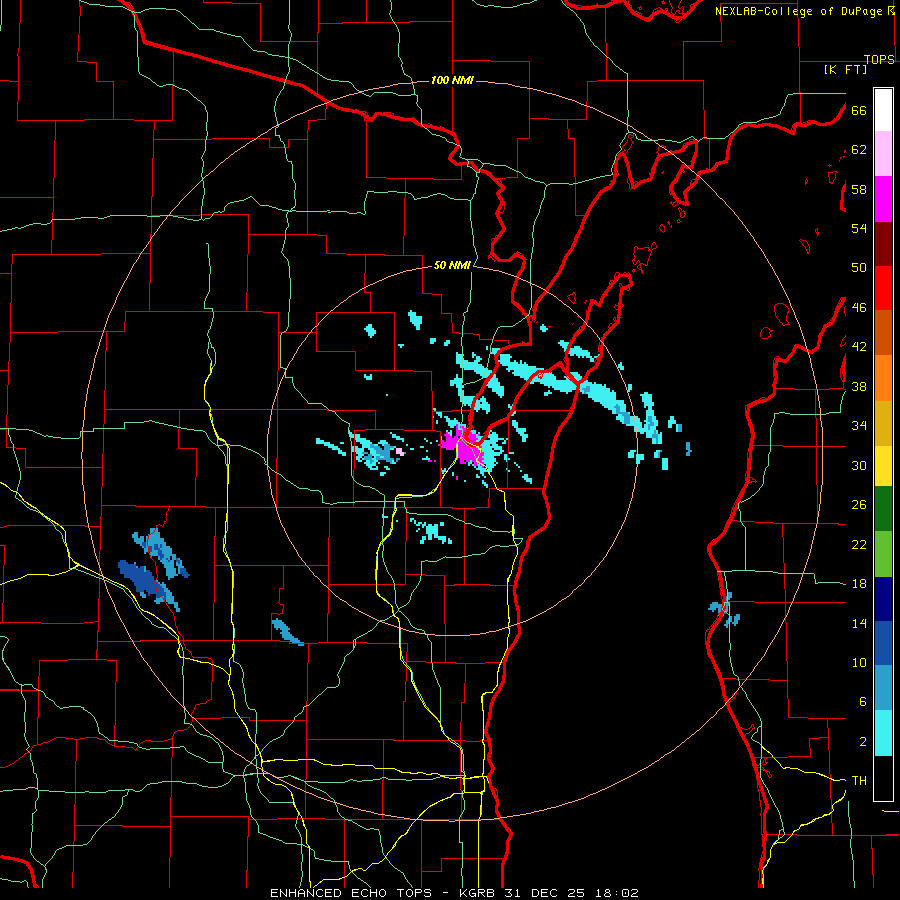The width and height of the screenshot is (900, 900).
Task: Click the cyan swatch between 2 and 6
Action: (x=883, y=732)
